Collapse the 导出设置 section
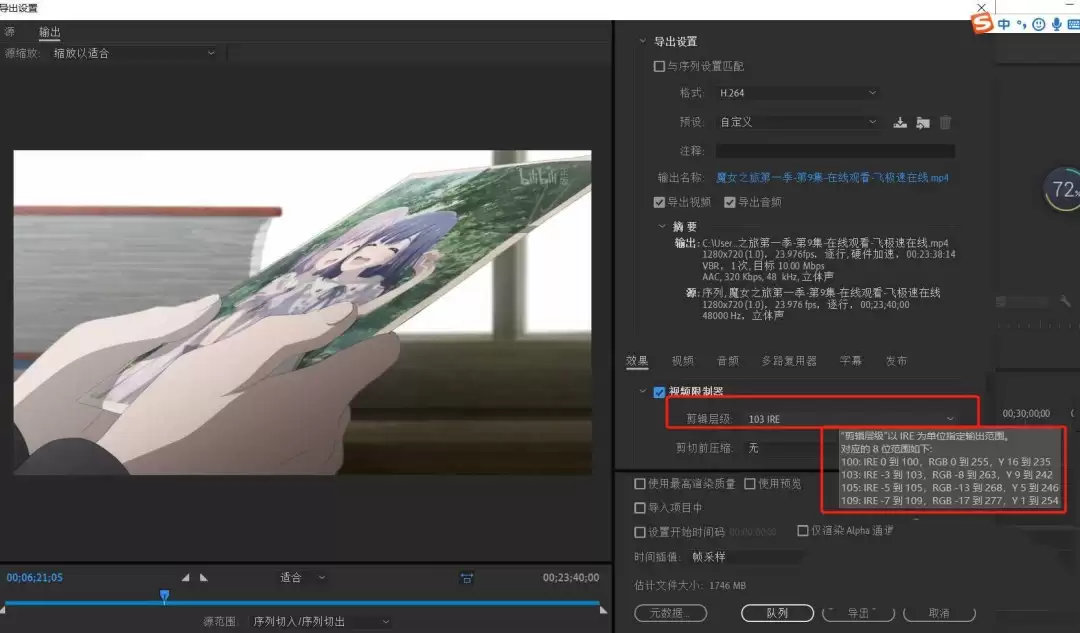This screenshot has height=633, width=1080. tap(643, 41)
